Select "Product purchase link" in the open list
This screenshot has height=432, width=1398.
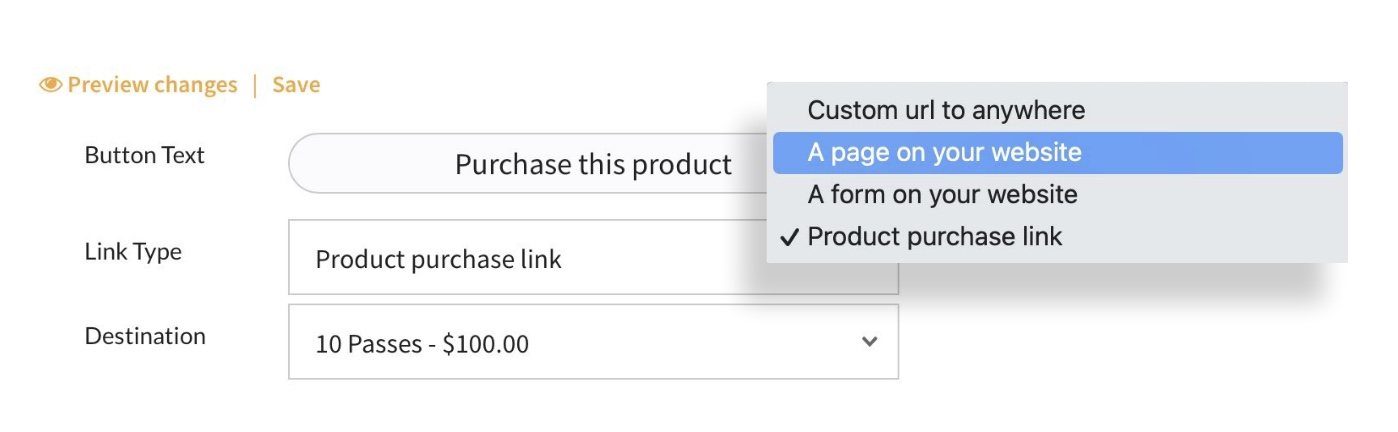[x=935, y=237]
